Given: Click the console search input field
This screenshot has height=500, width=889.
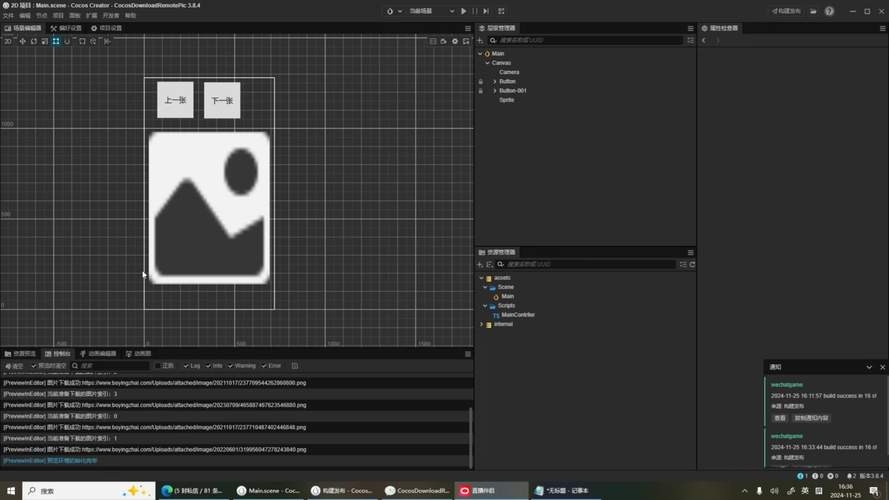Looking at the screenshot, I should [x=110, y=366].
